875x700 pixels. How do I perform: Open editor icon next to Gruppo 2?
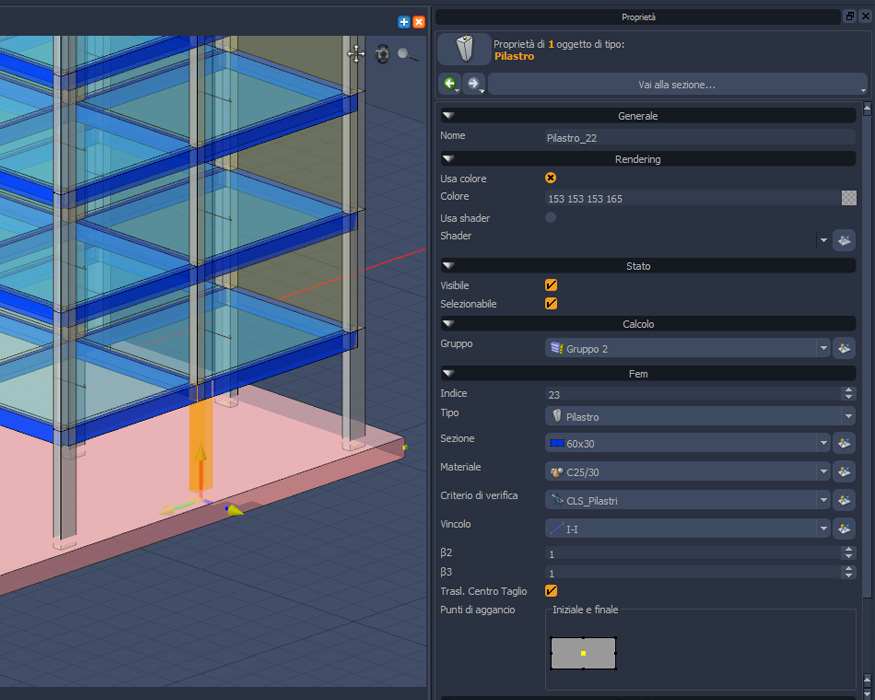click(x=844, y=348)
